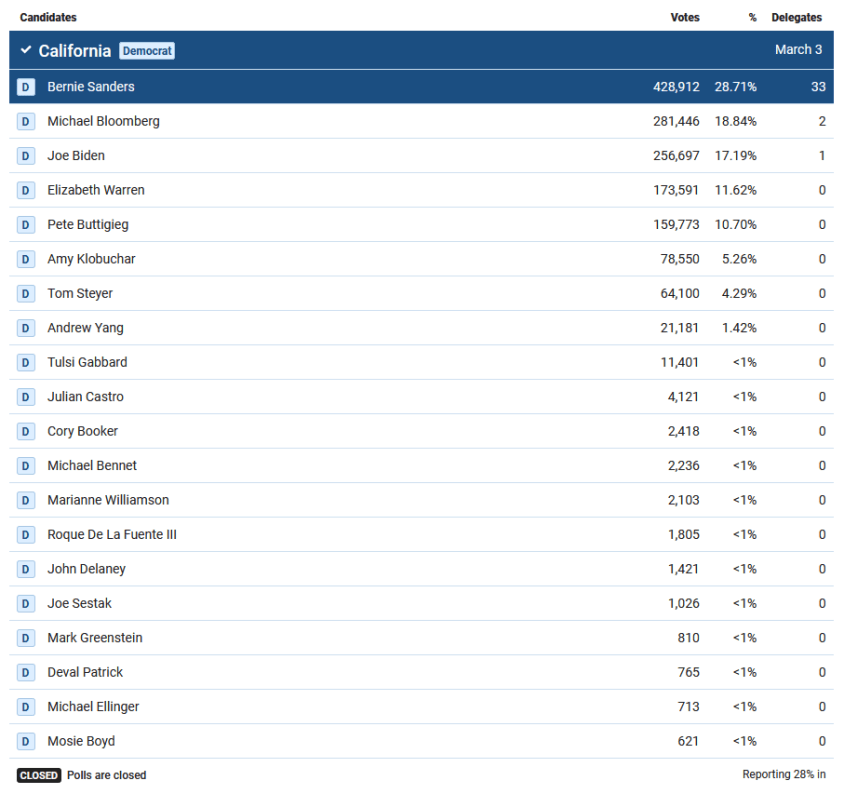Select the D badge next to Michael Bloomberg
Image resolution: width=844 pixels, height=794 pixels.
(24, 121)
